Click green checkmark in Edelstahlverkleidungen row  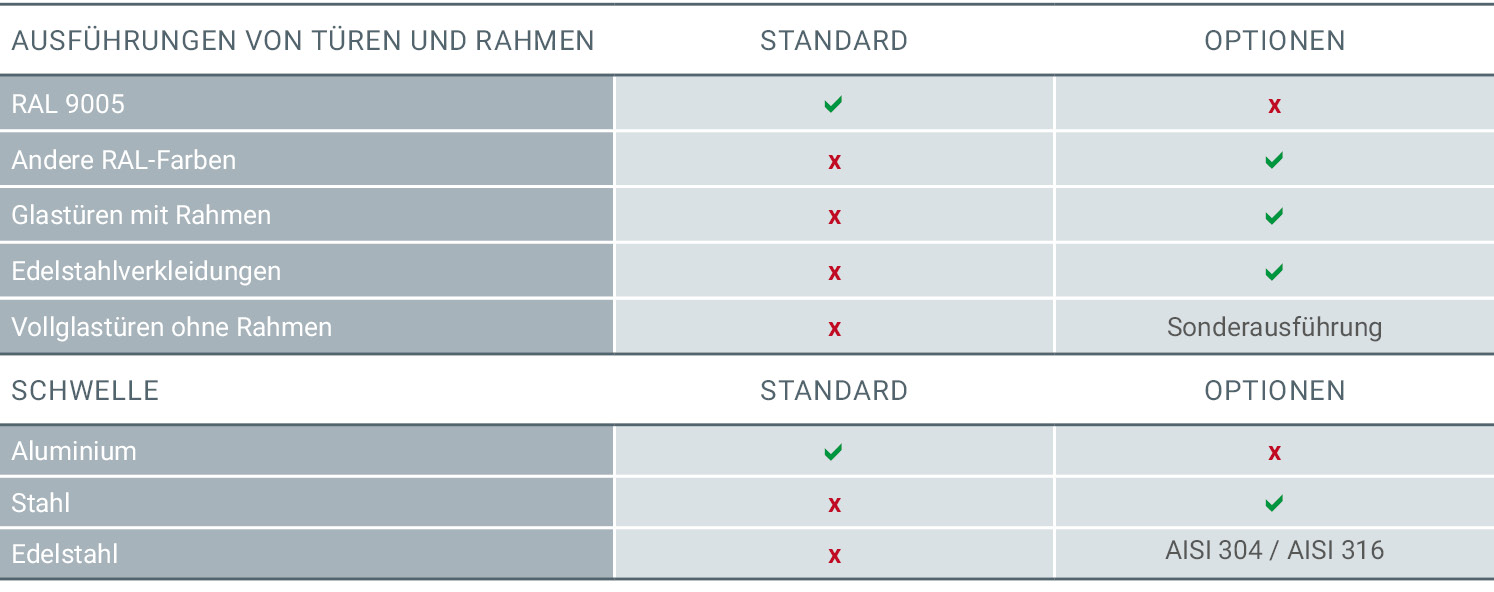click(1274, 272)
